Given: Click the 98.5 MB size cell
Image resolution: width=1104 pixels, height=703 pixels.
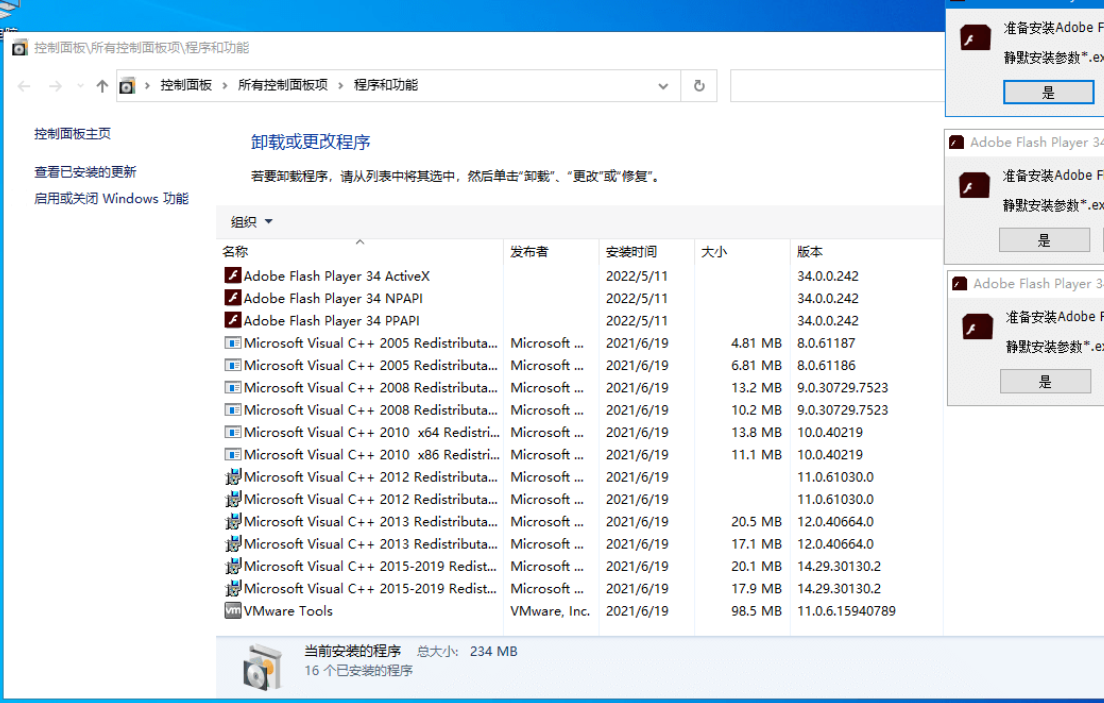Looking at the screenshot, I should click(x=756, y=611).
